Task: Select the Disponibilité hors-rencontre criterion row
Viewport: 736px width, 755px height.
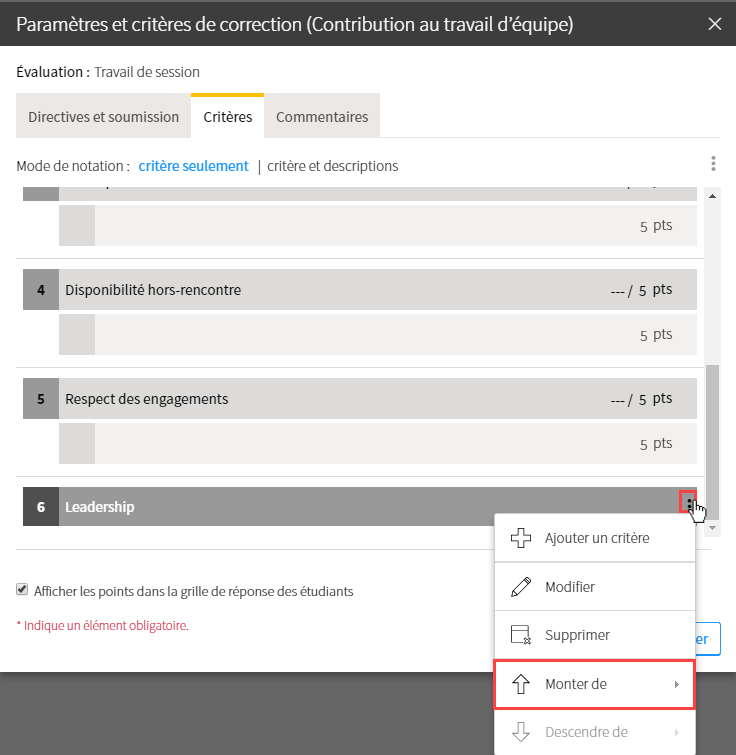Action: [x=360, y=289]
